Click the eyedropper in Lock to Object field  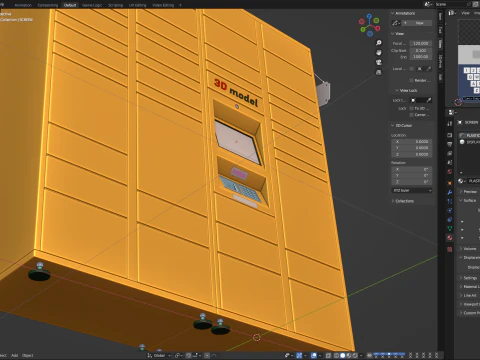(x=429, y=100)
